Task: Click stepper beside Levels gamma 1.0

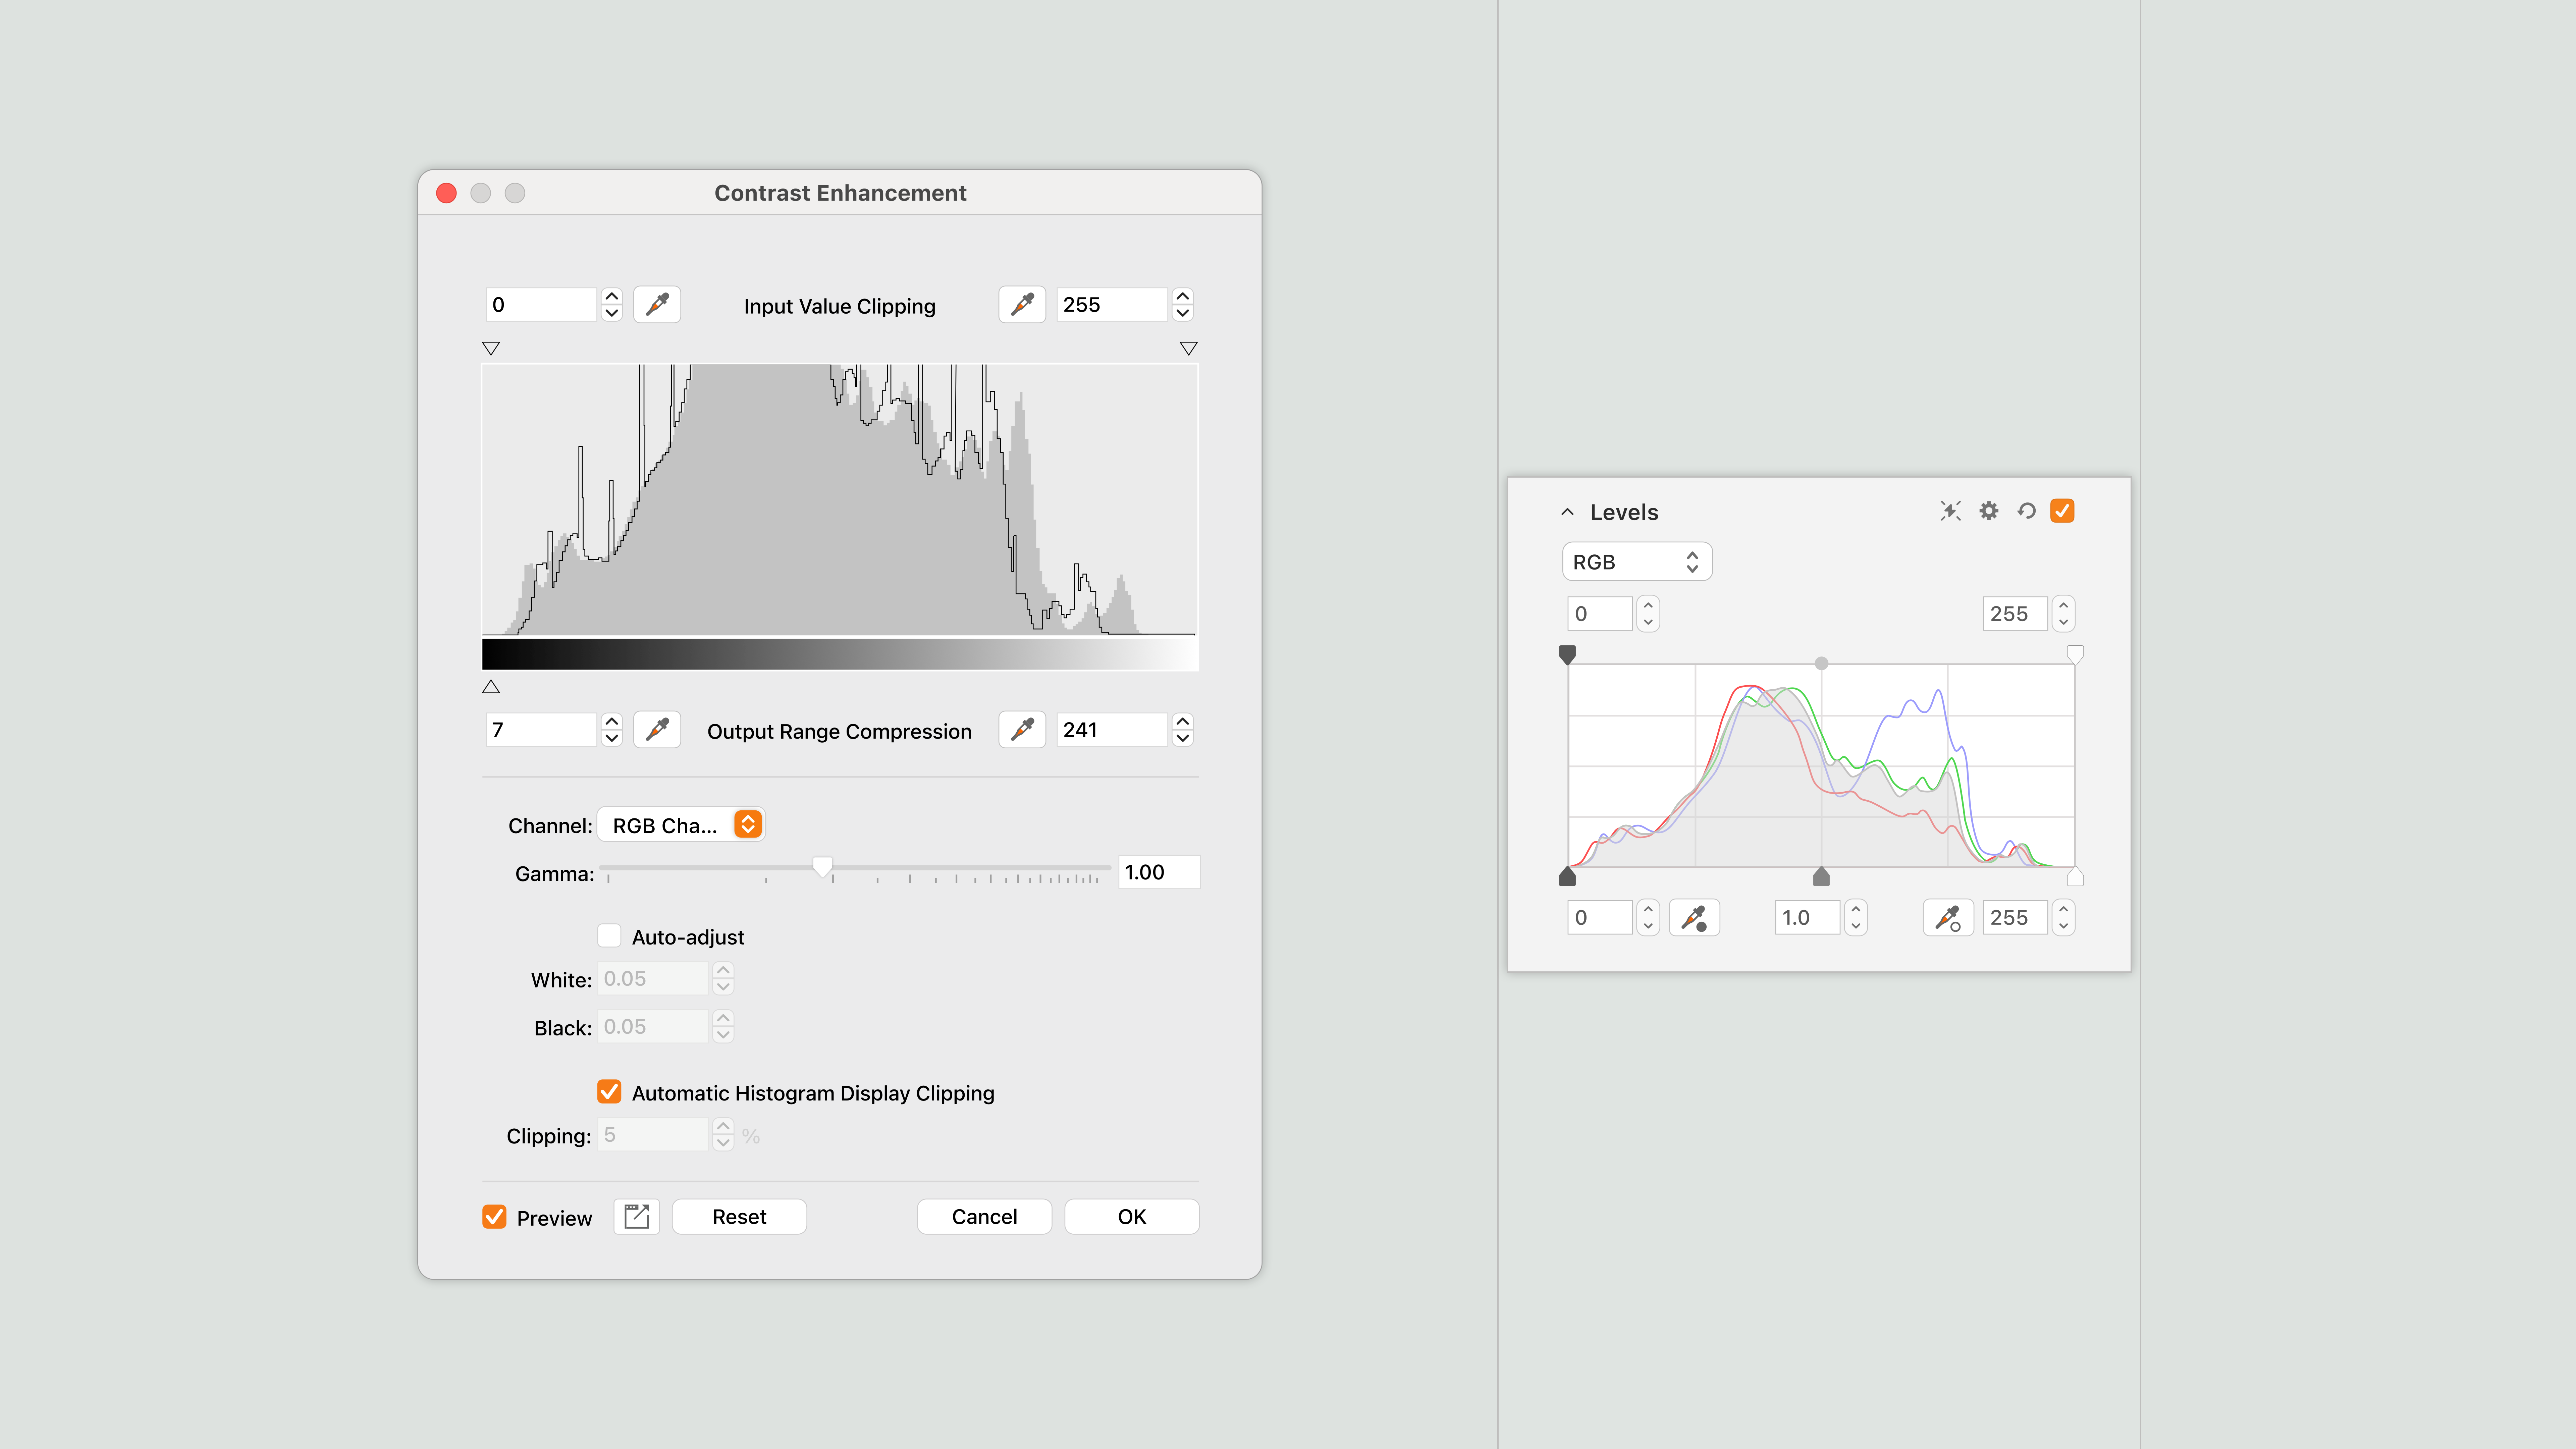Action: click(1856, 918)
